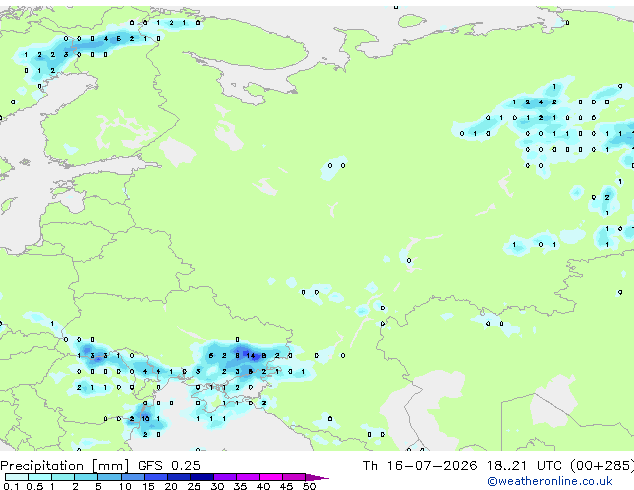Select the 0.1–0.5 mm legend swatch
634x490 pixels.
[17, 477]
